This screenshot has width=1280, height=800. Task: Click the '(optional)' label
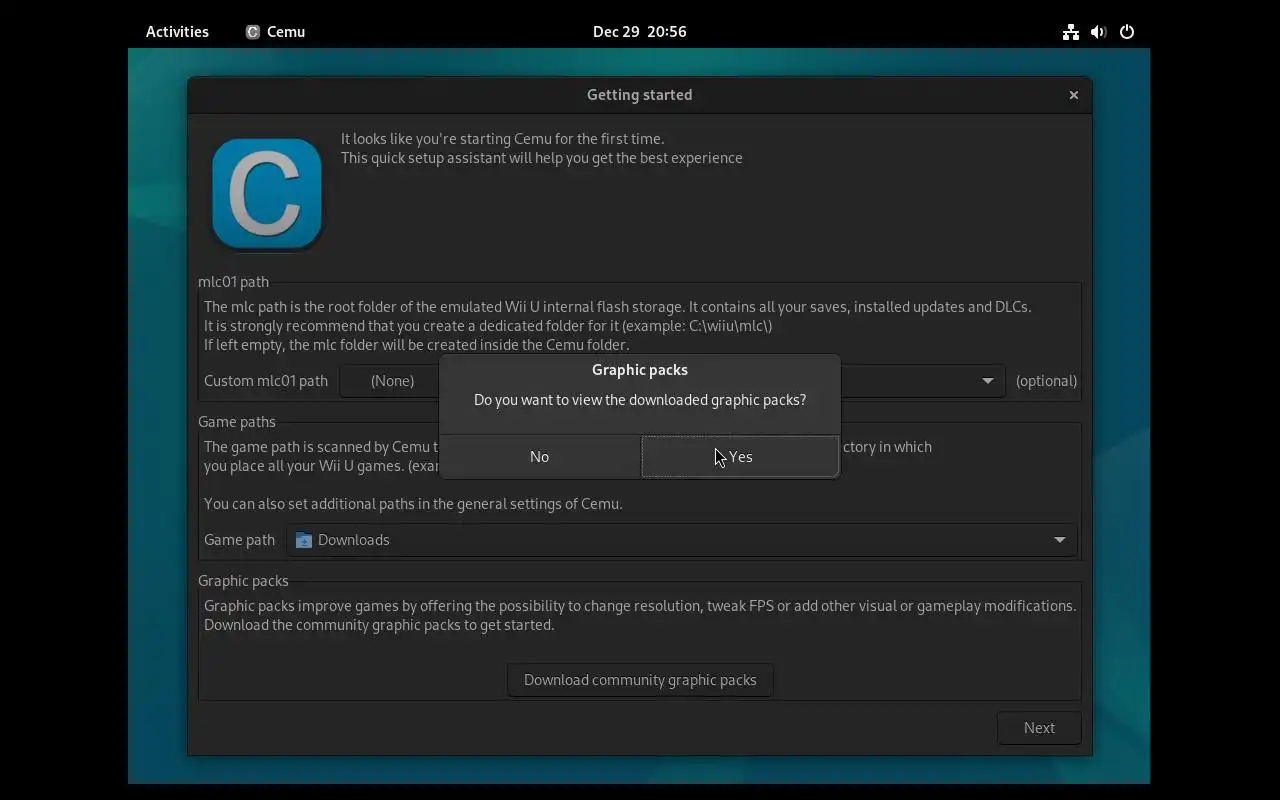1046,381
